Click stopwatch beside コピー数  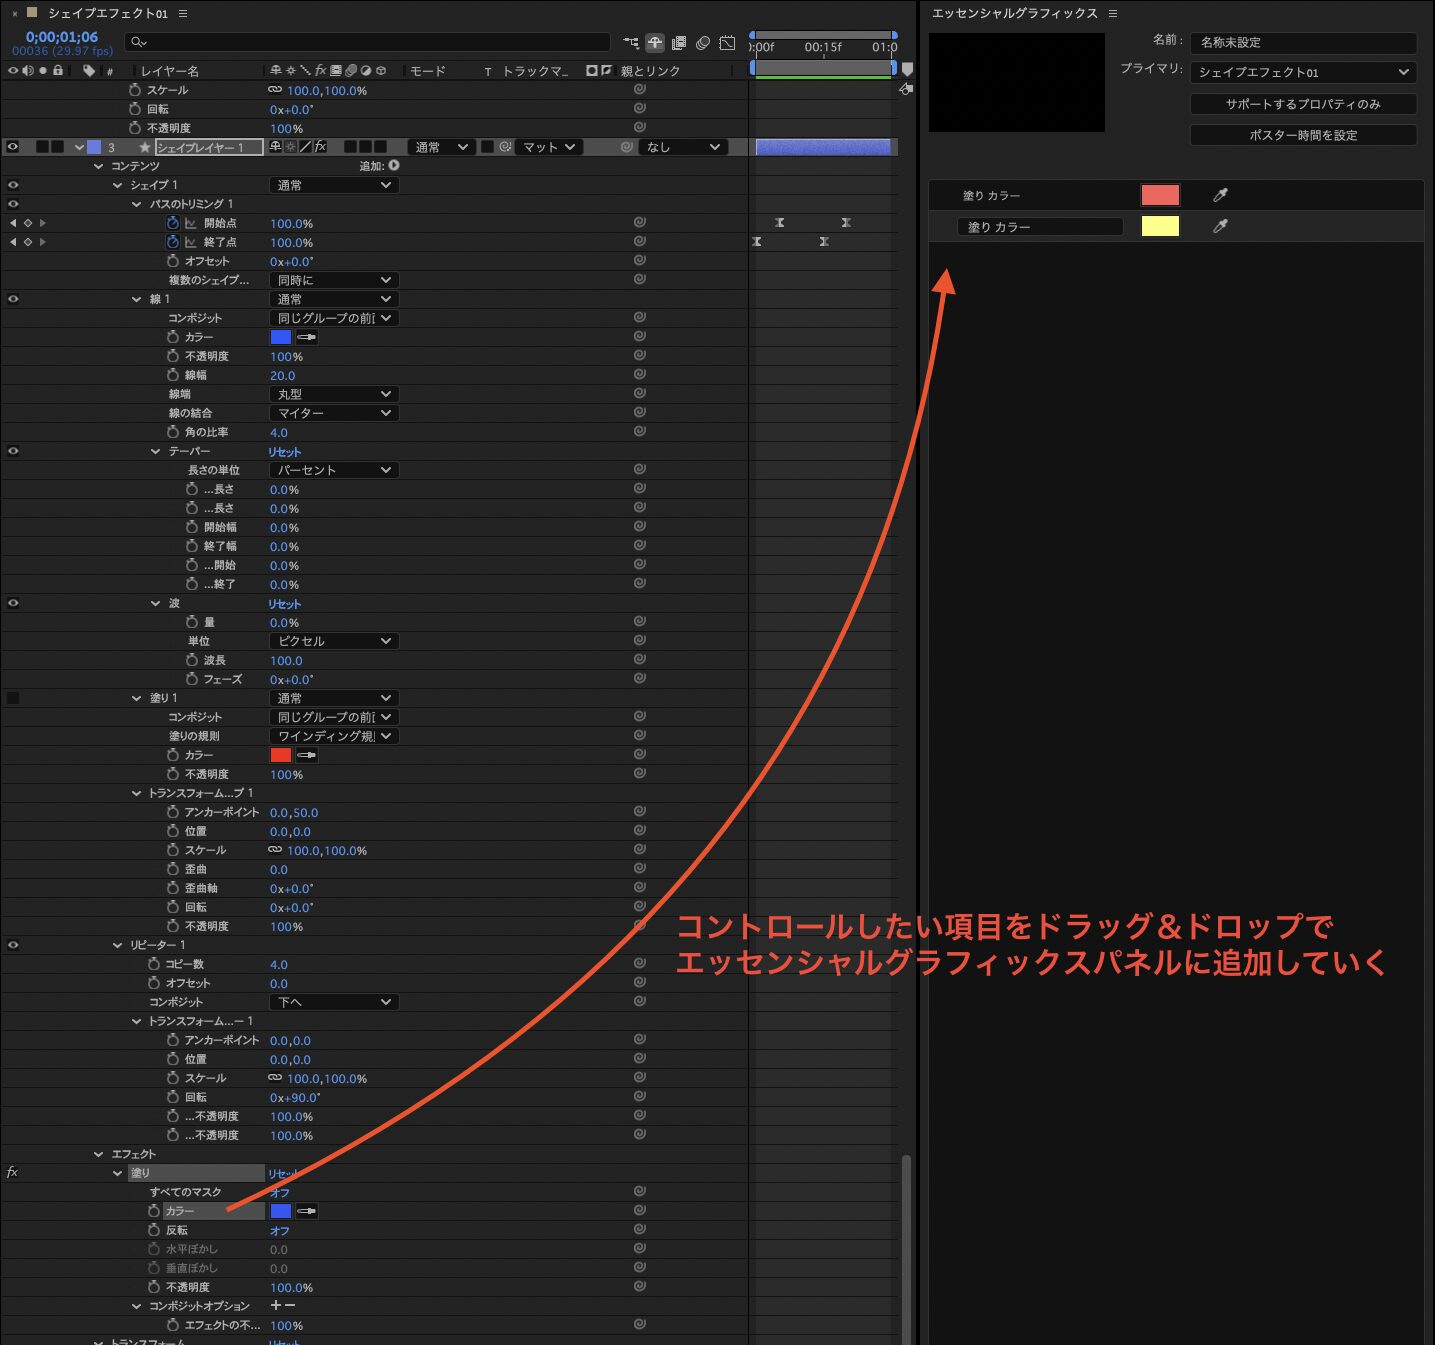[x=154, y=964]
